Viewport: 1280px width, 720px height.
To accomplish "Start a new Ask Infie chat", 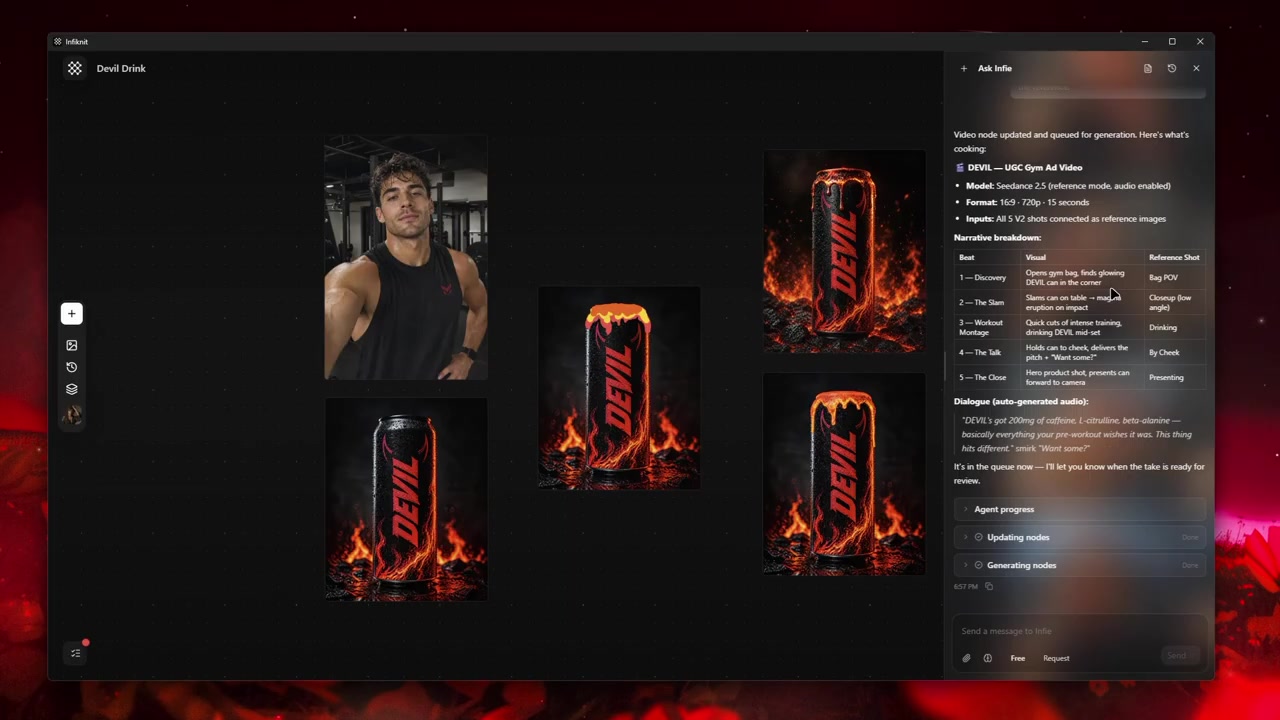I will coord(963,68).
